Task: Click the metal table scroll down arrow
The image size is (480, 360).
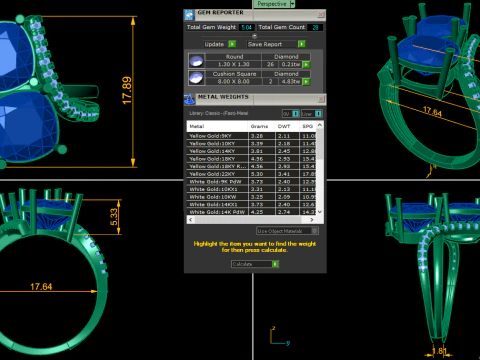Action: point(320,212)
